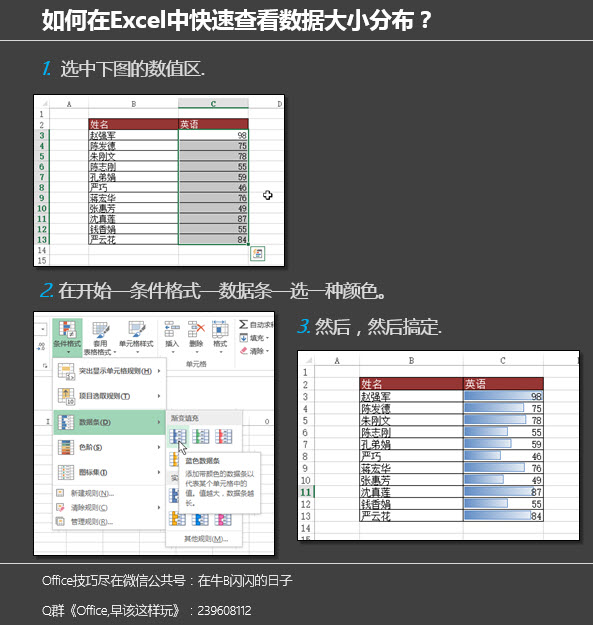Click the data bar cell 84 in the result sheet
The image size is (593, 625).
tap(503, 516)
